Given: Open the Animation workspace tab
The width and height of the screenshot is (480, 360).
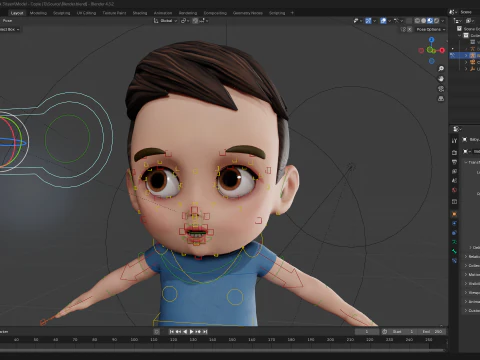Looking at the screenshot, I should pos(163,13).
